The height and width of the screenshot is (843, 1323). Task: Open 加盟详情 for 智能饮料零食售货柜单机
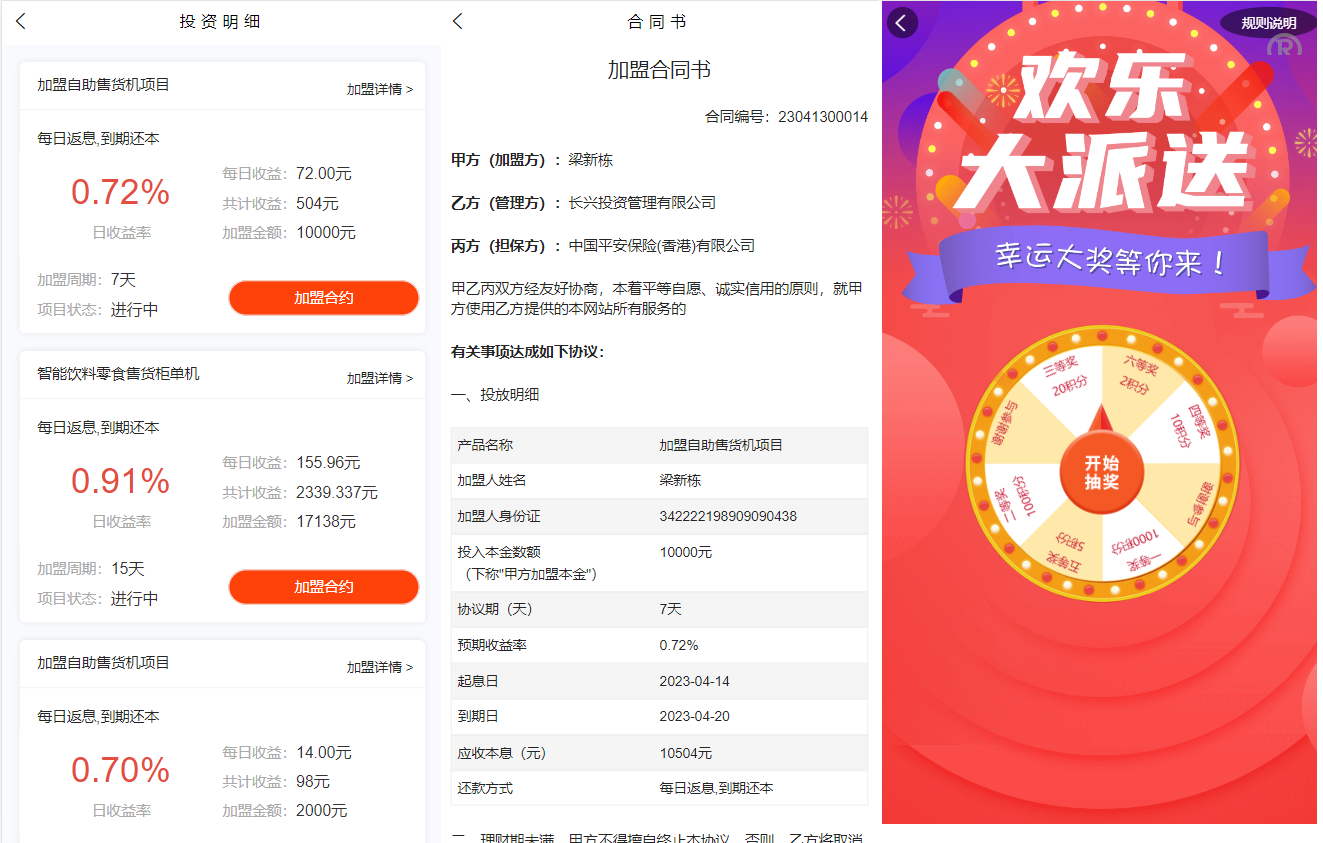click(379, 378)
